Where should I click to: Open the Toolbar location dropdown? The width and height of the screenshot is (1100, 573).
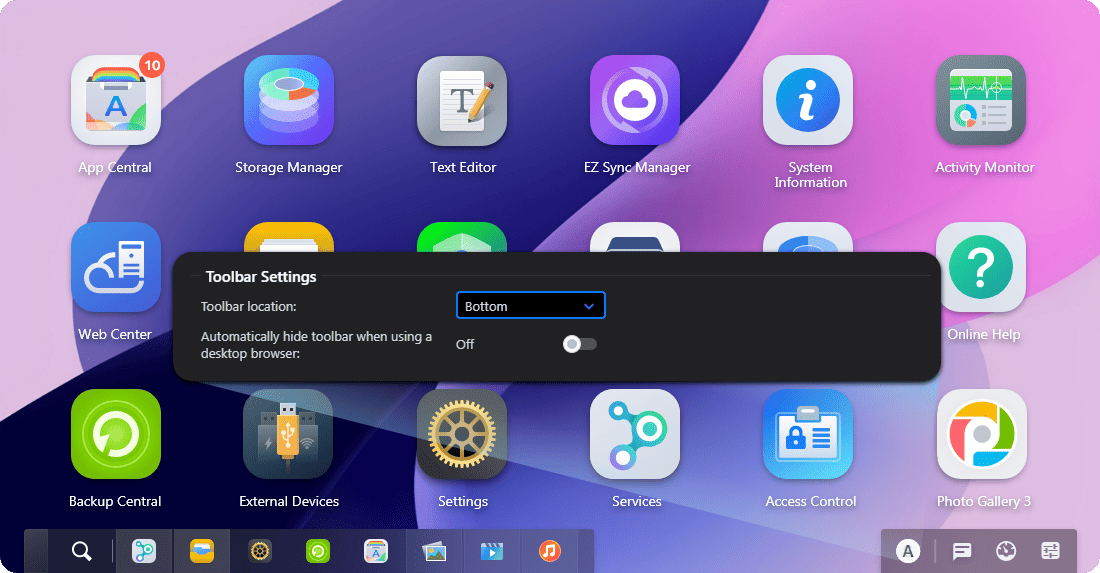point(530,306)
